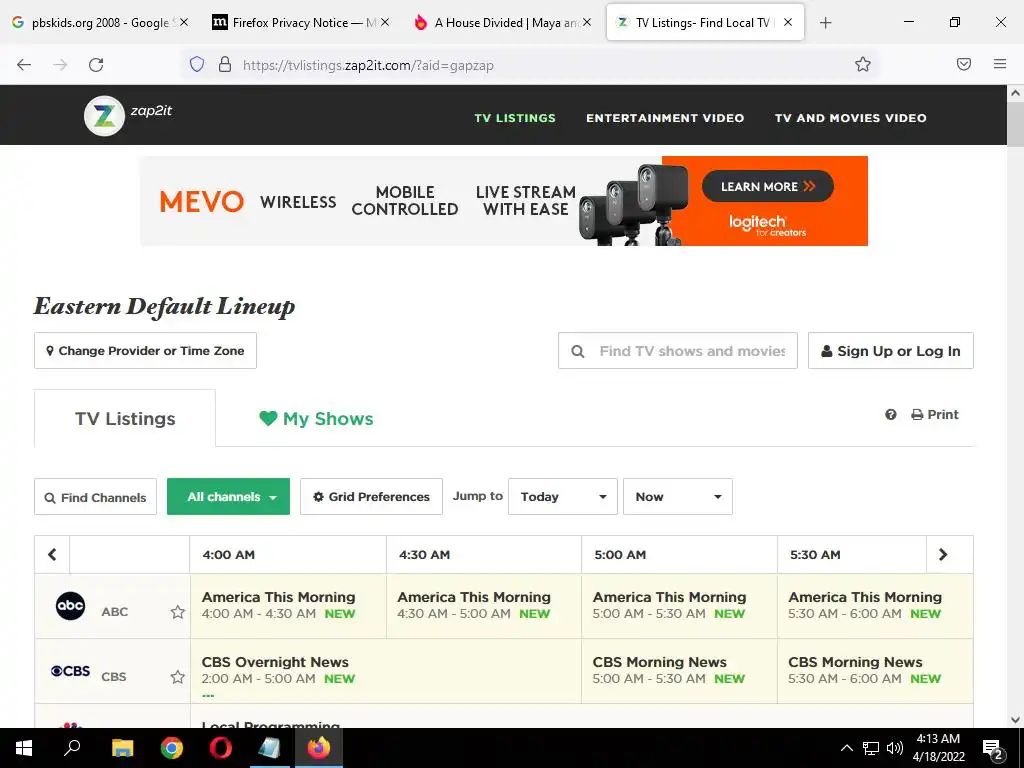Click the Firefox taskbar icon

tap(319, 748)
